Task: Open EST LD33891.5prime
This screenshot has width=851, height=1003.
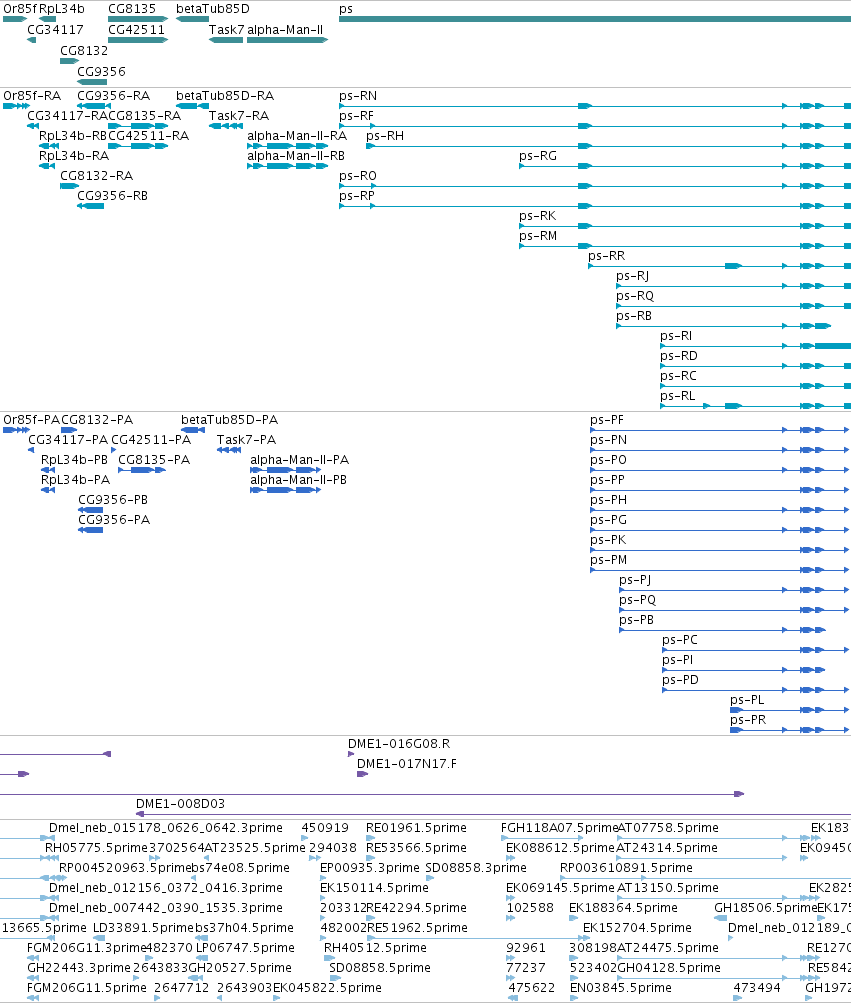Action: (143, 928)
